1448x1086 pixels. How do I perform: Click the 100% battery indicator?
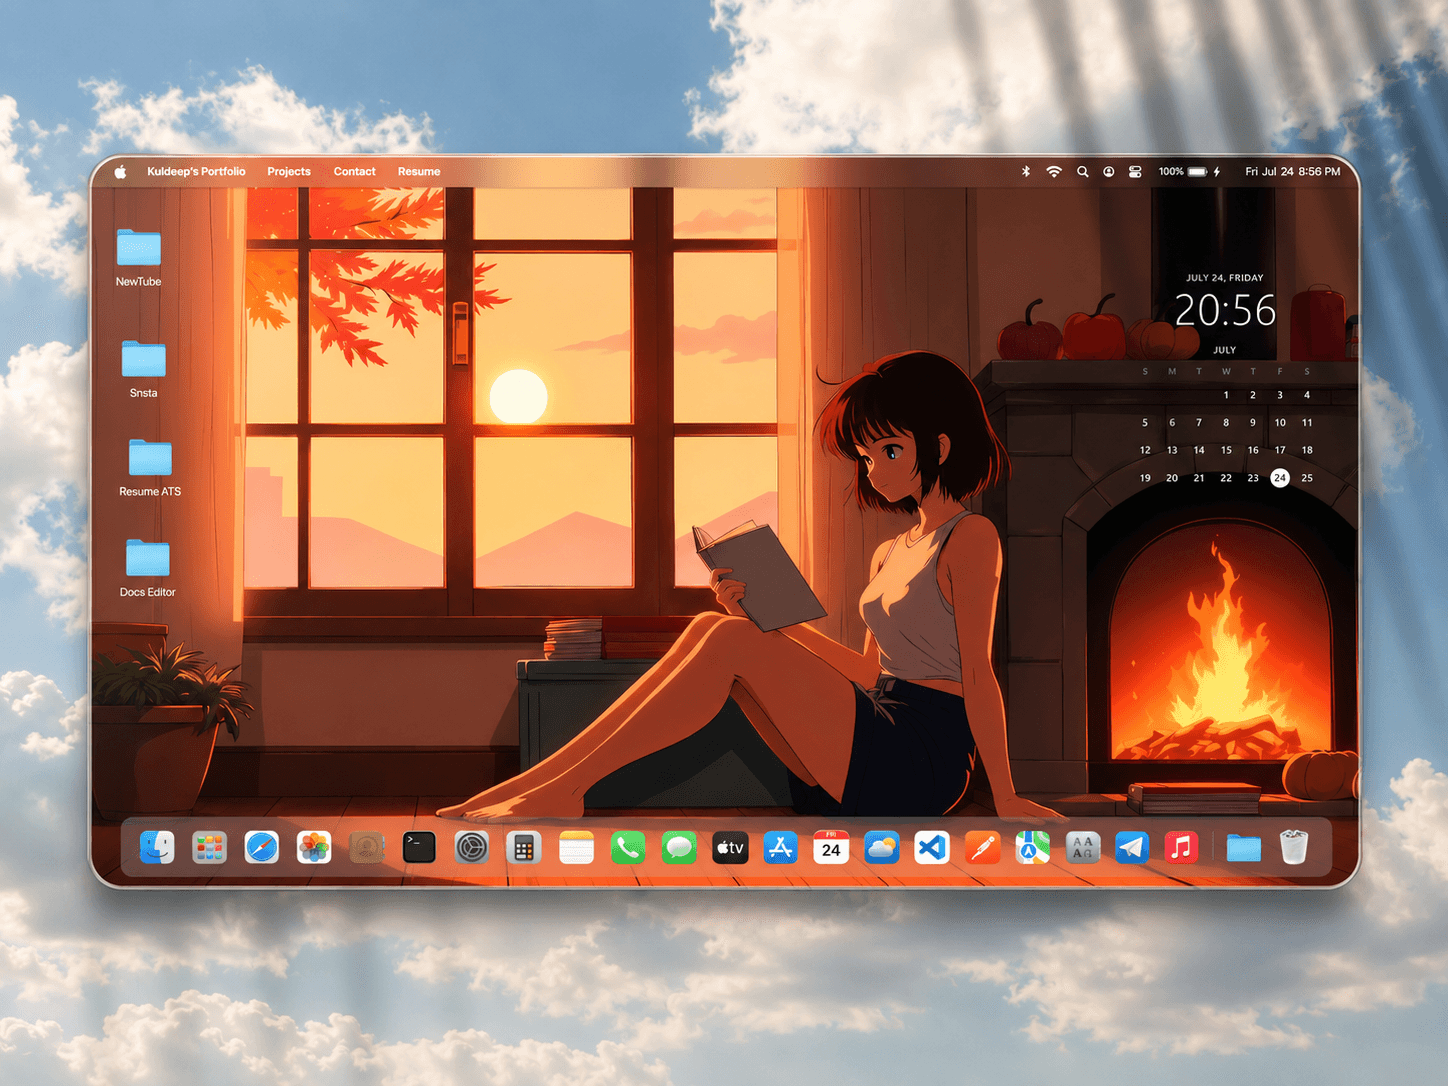click(x=1190, y=172)
